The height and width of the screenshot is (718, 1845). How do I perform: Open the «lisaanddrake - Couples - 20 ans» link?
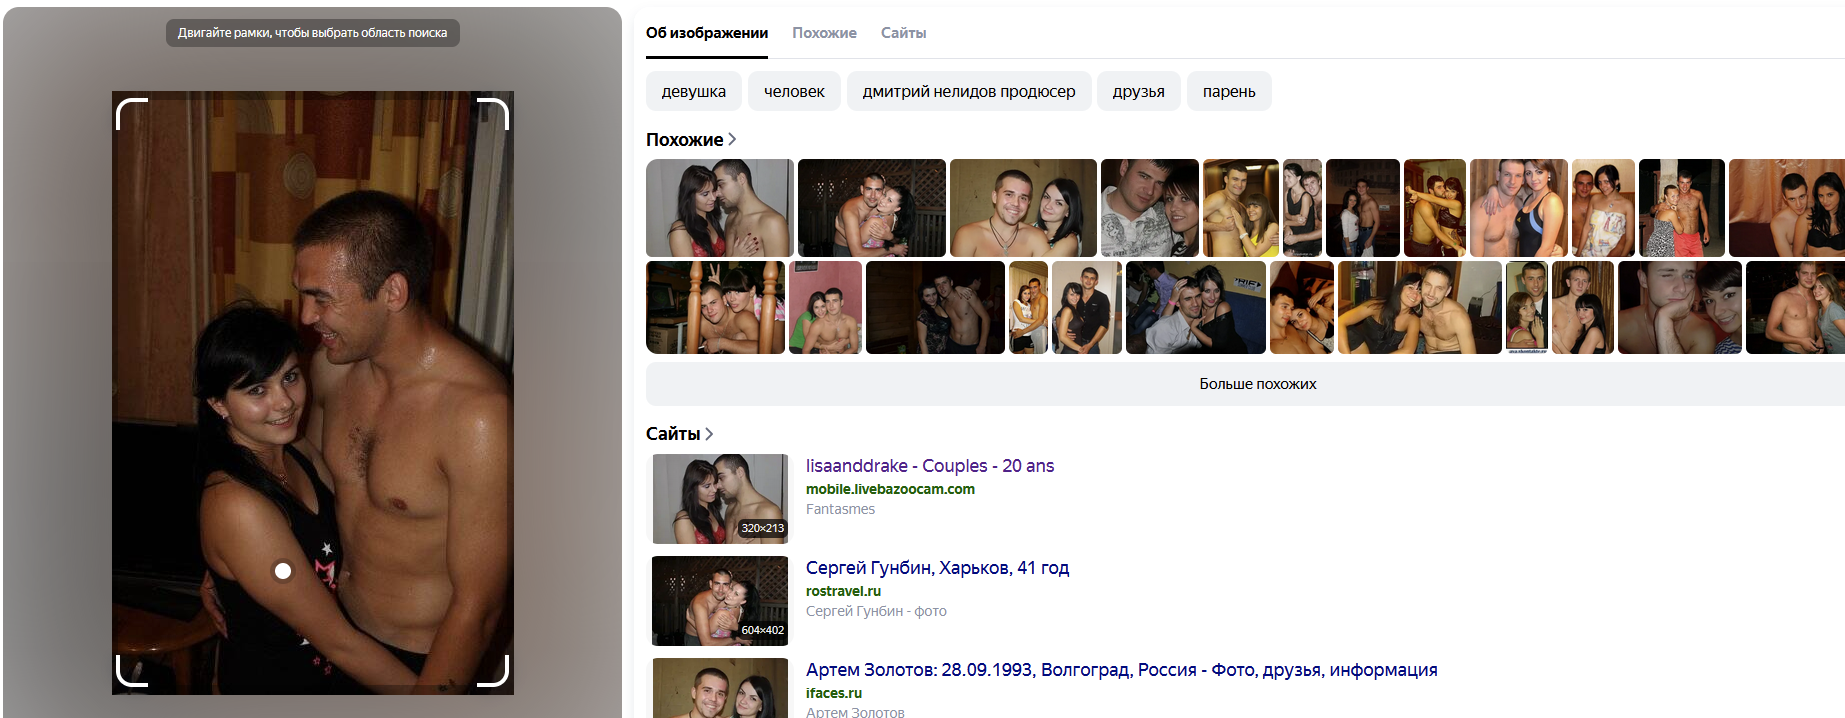coord(930,466)
